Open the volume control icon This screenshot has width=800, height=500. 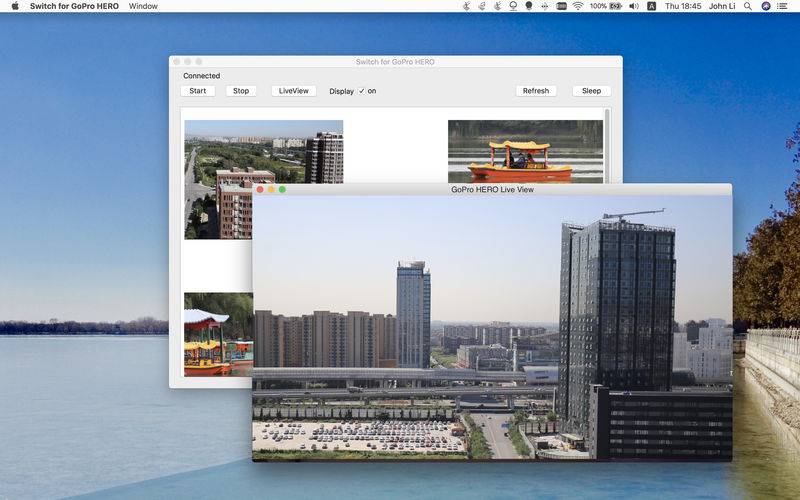[x=634, y=6]
